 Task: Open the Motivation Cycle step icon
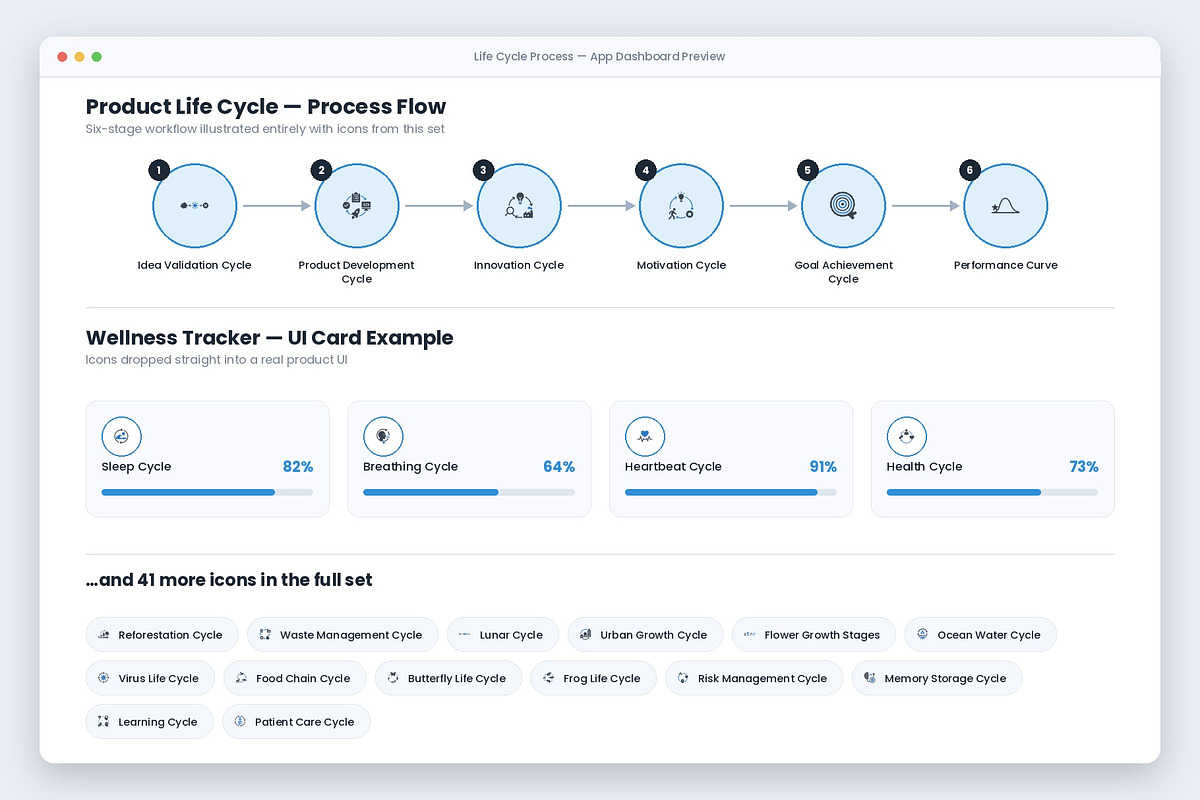(681, 205)
